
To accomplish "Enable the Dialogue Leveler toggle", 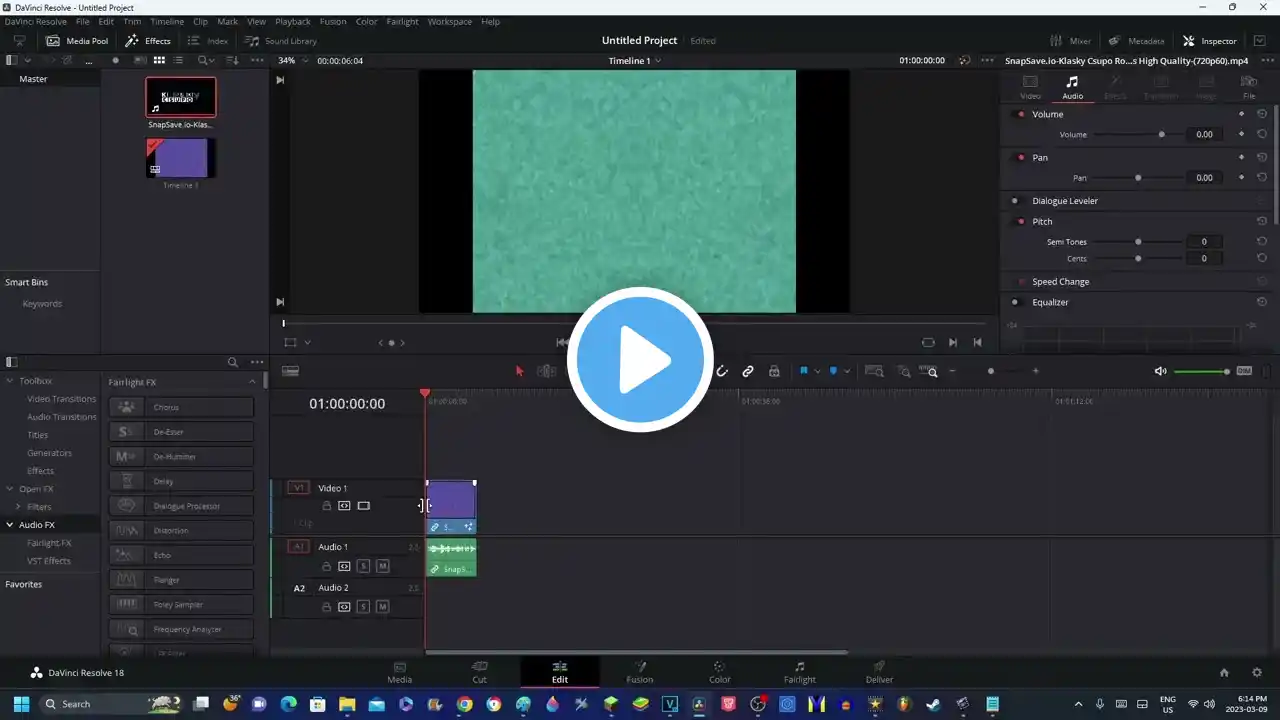I will click(x=1015, y=201).
